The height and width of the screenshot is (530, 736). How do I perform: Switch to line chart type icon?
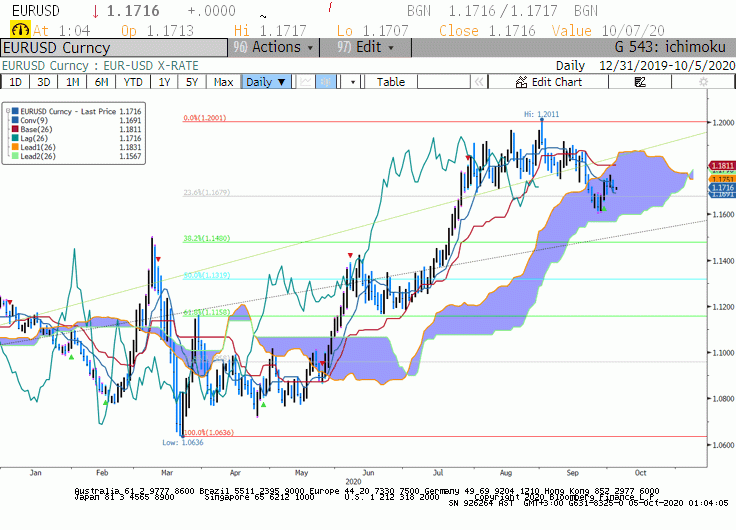tap(305, 82)
